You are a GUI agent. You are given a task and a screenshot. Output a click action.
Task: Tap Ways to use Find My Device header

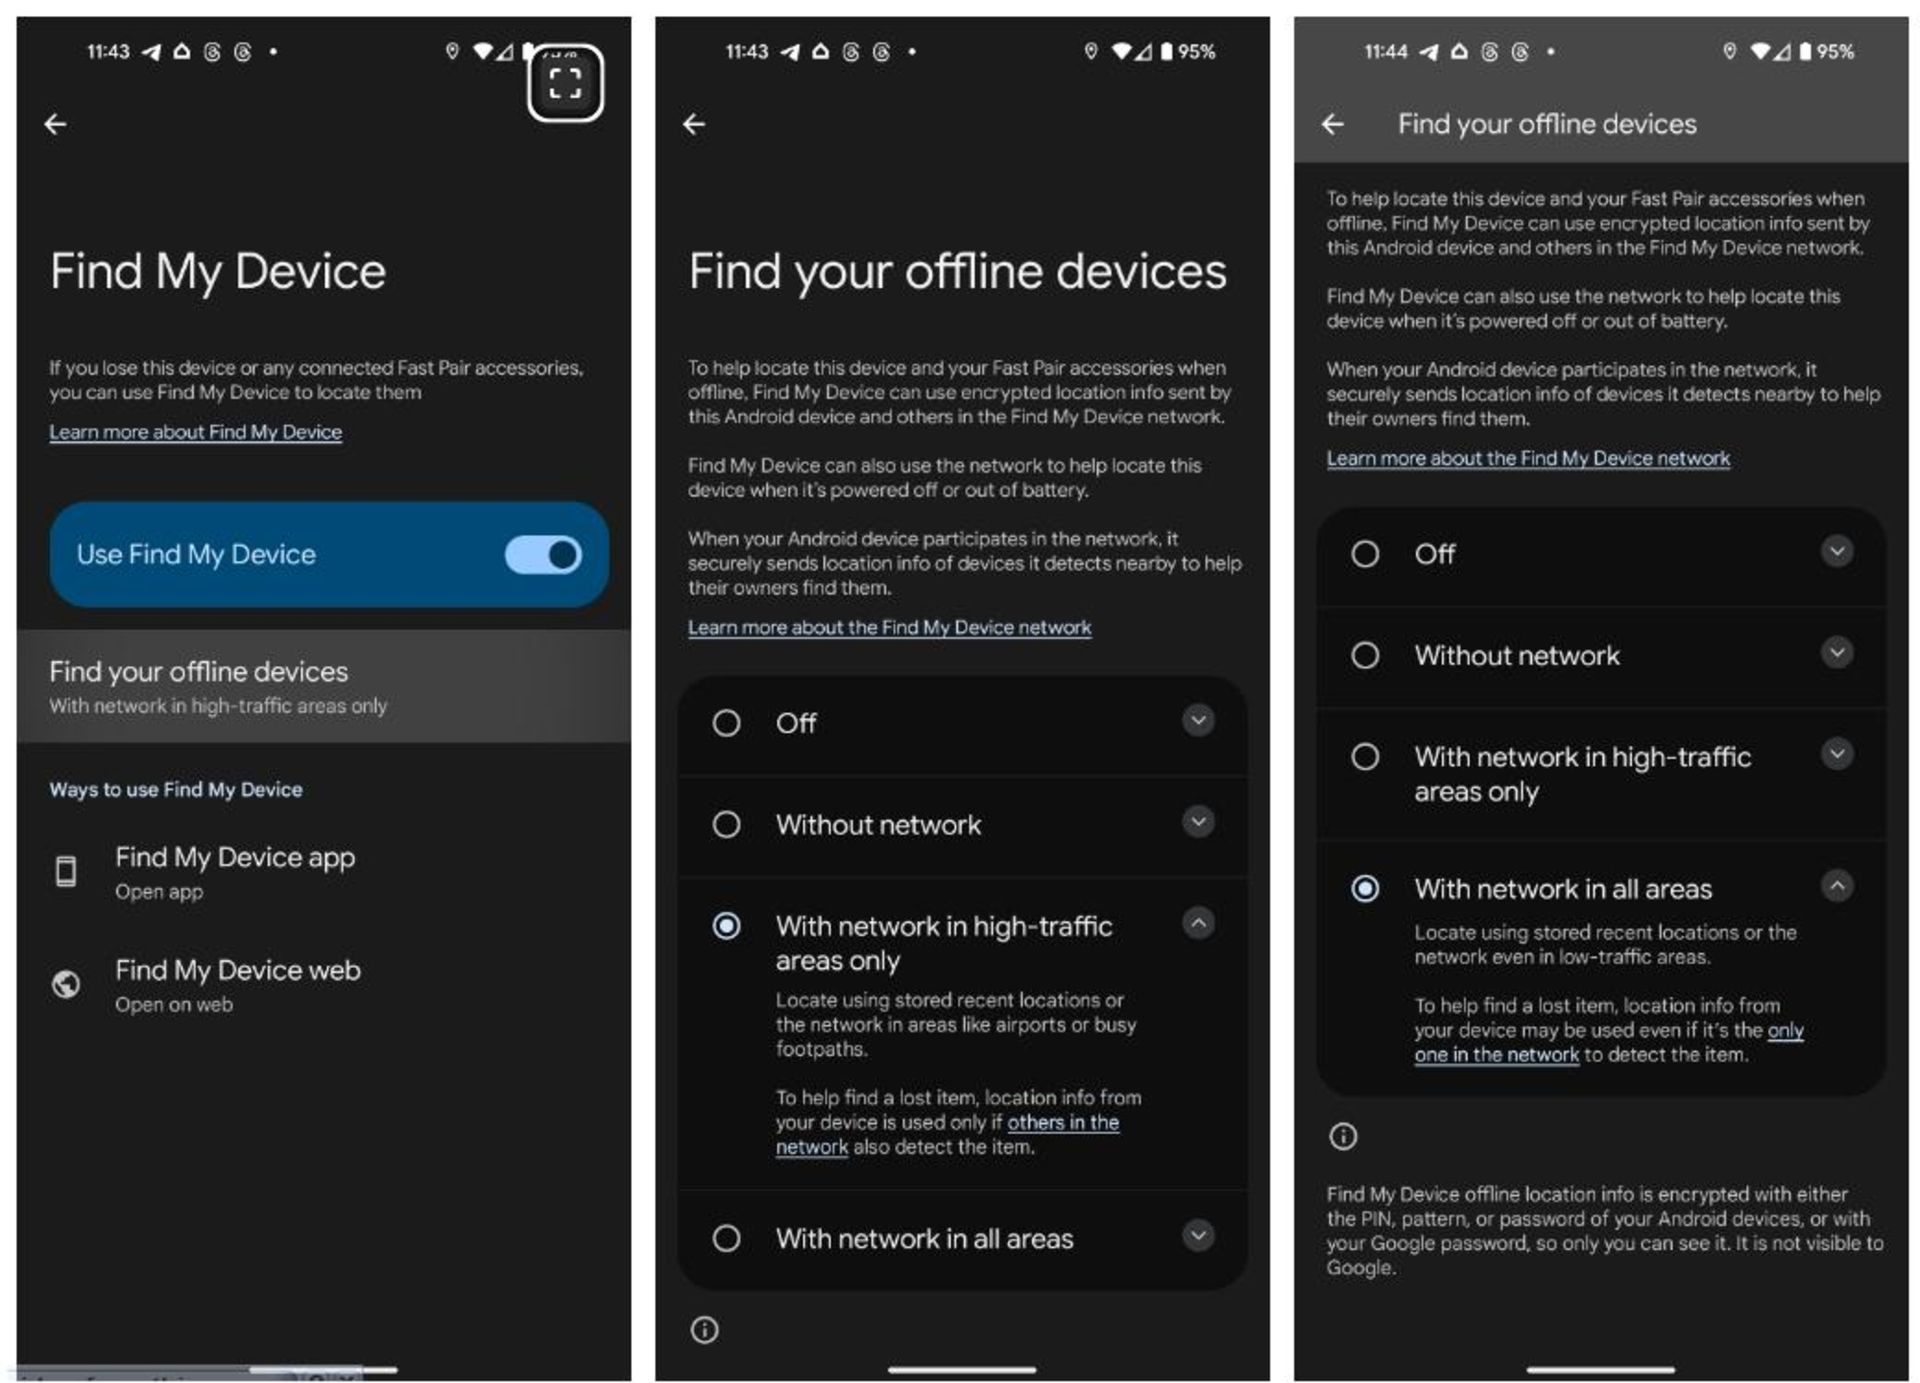[x=176, y=790]
